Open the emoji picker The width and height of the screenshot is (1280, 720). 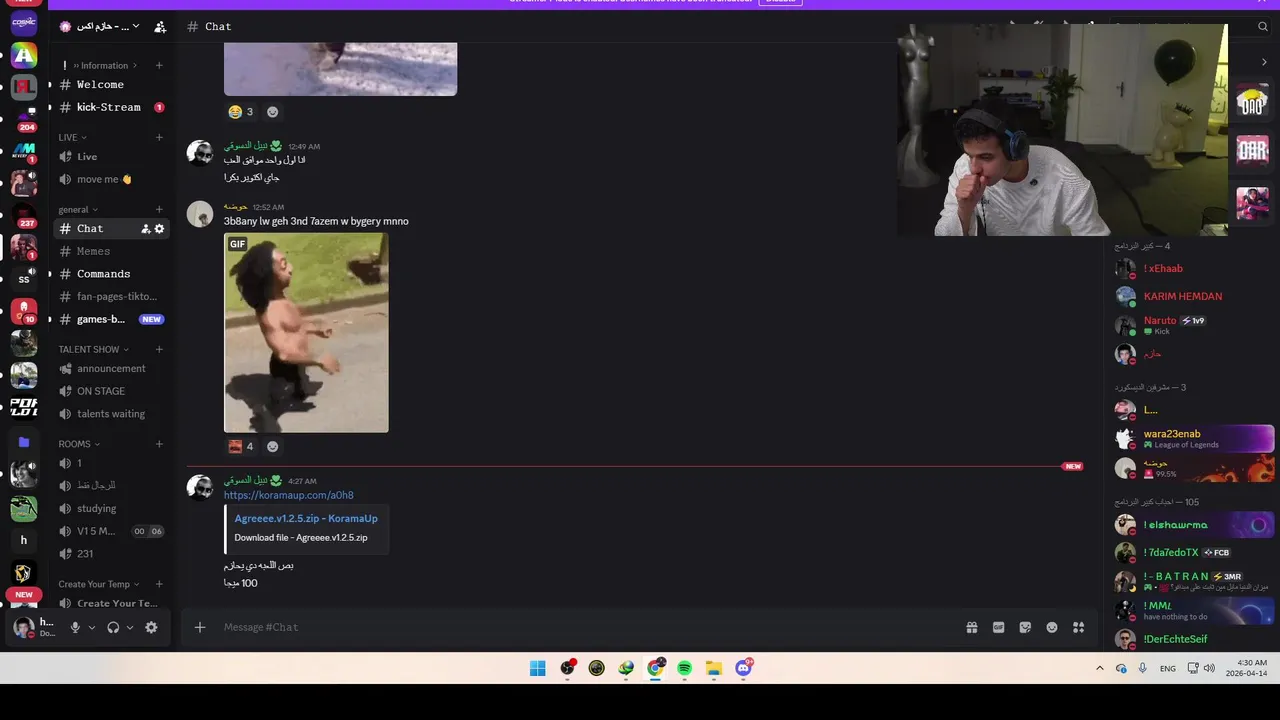point(1052,628)
